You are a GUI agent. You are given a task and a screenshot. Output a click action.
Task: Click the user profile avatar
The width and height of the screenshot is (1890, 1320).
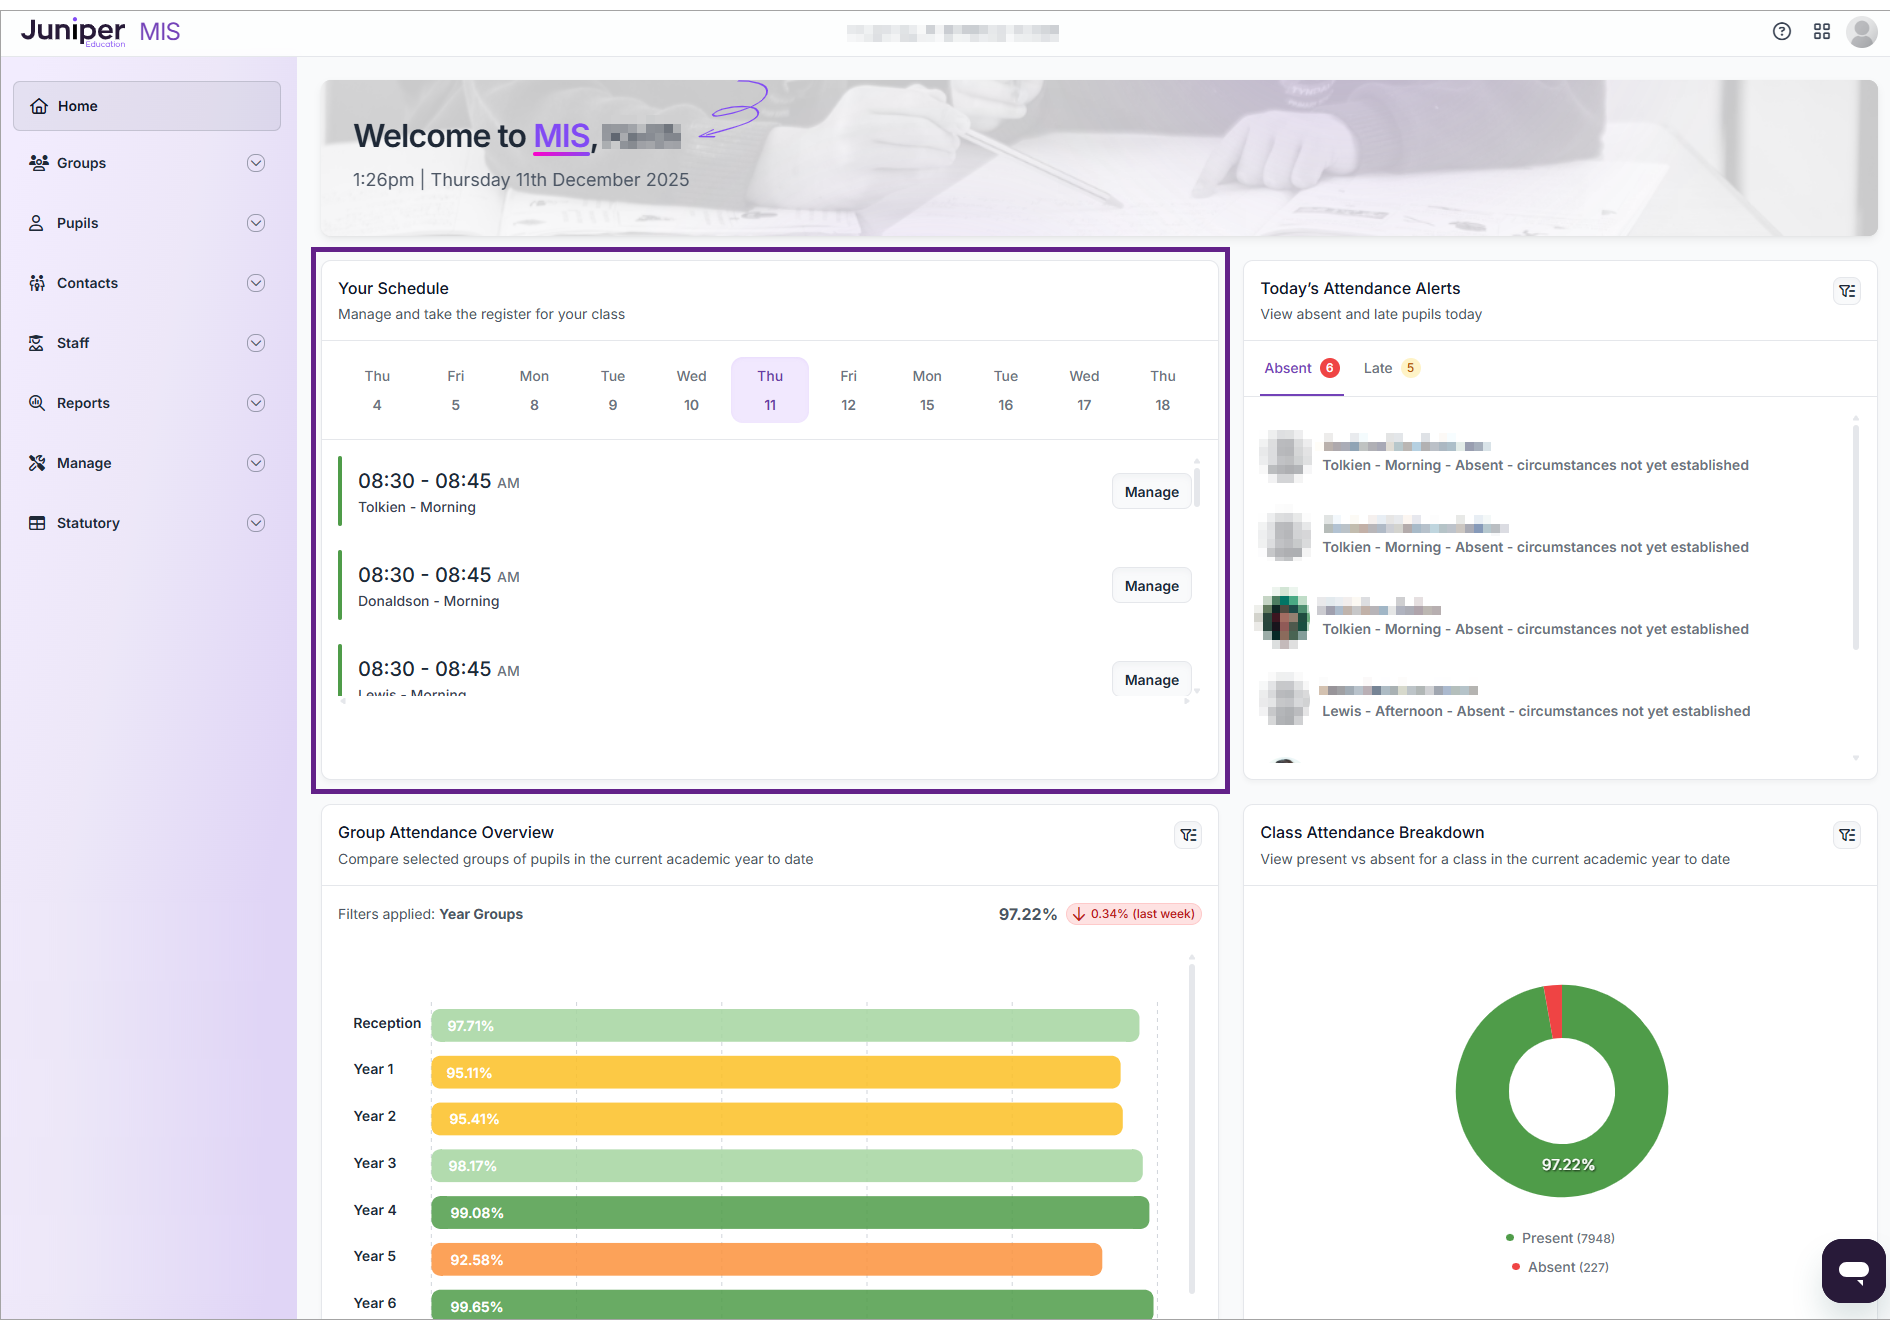click(x=1861, y=32)
